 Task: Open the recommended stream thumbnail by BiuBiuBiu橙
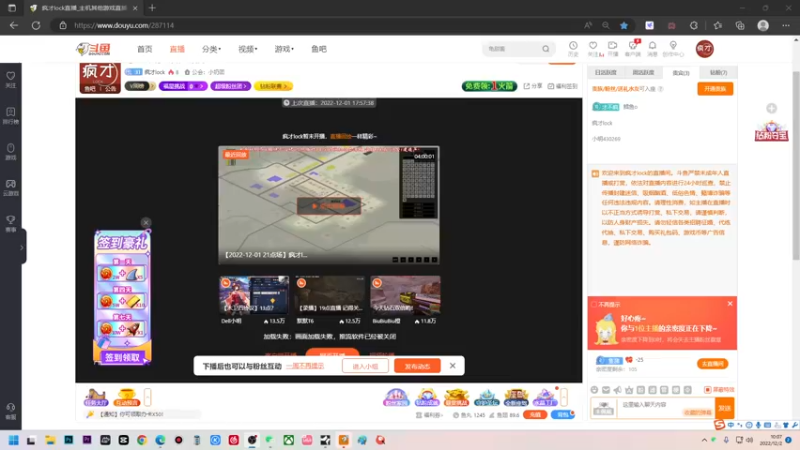point(405,295)
